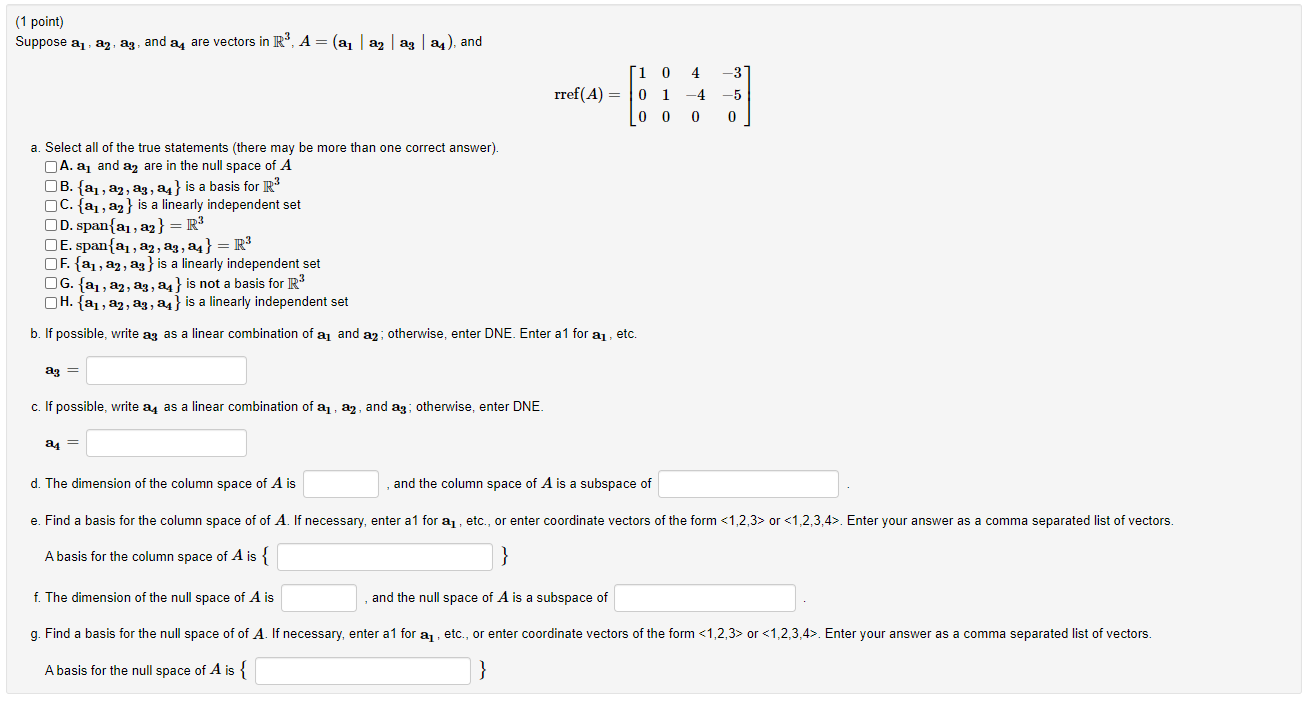Check option A about null space of A
Viewport: 1311px width, 702px height.
[49, 166]
